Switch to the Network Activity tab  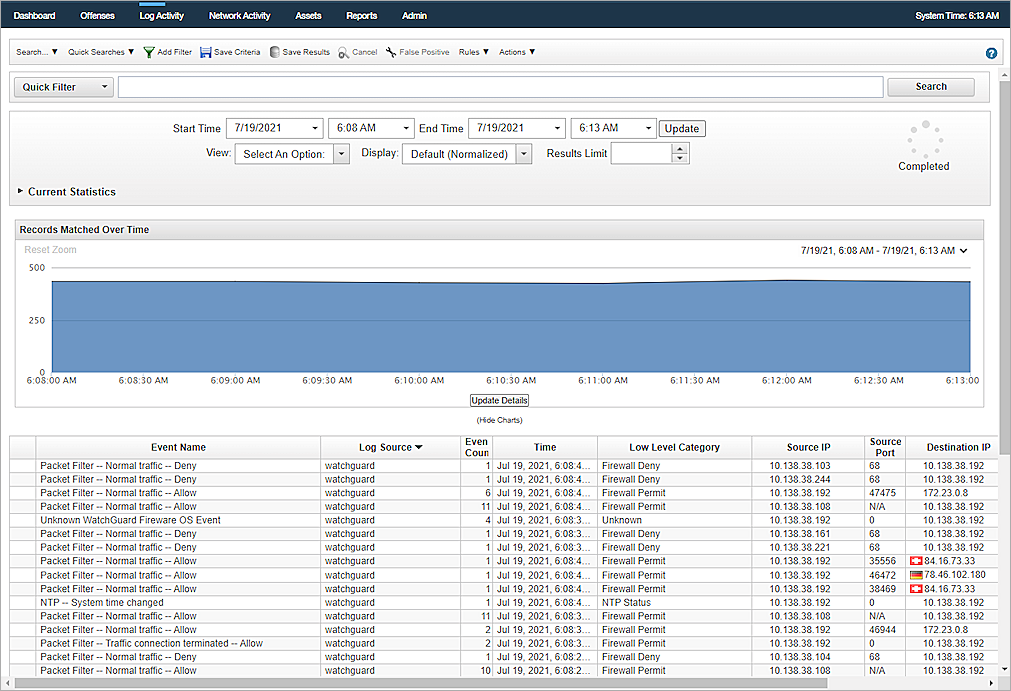[240, 16]
